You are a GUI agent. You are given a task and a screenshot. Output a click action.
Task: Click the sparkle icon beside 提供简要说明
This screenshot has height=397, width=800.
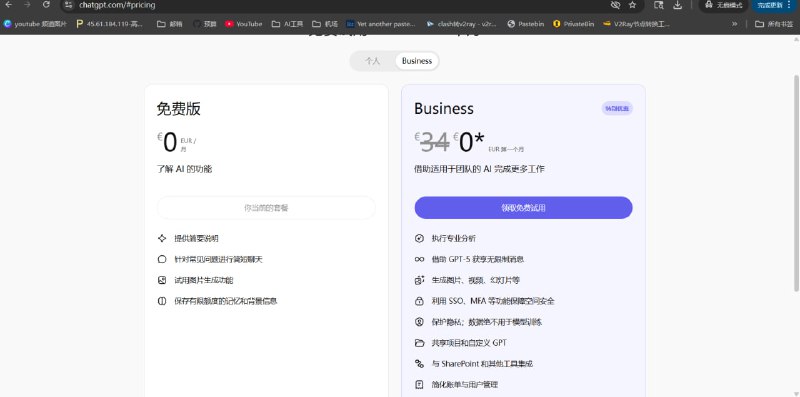pyautogui.click(x=162, y=238)
